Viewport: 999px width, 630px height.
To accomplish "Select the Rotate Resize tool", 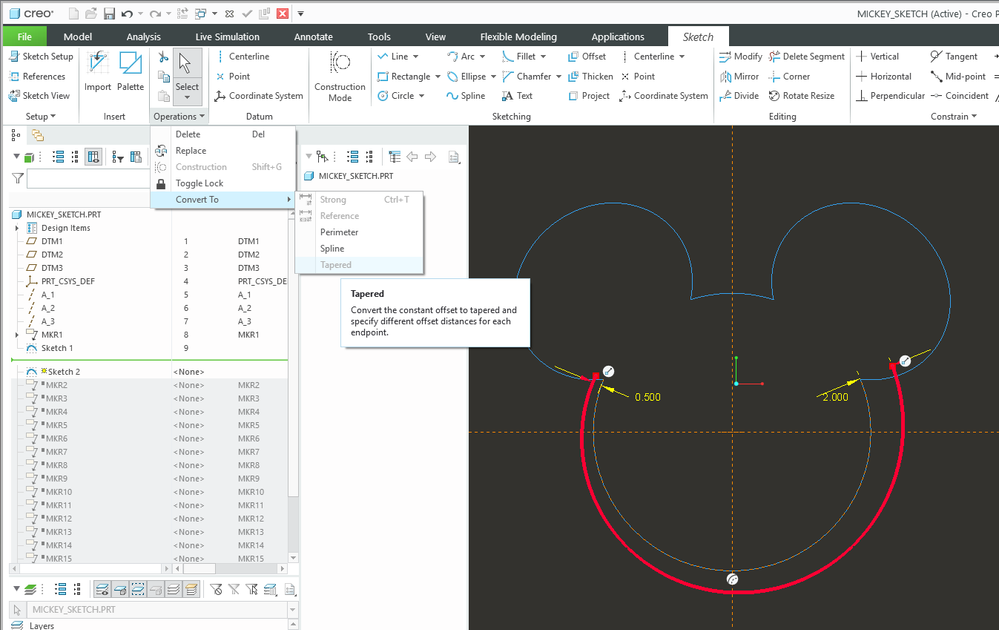I will click(801, 96).
